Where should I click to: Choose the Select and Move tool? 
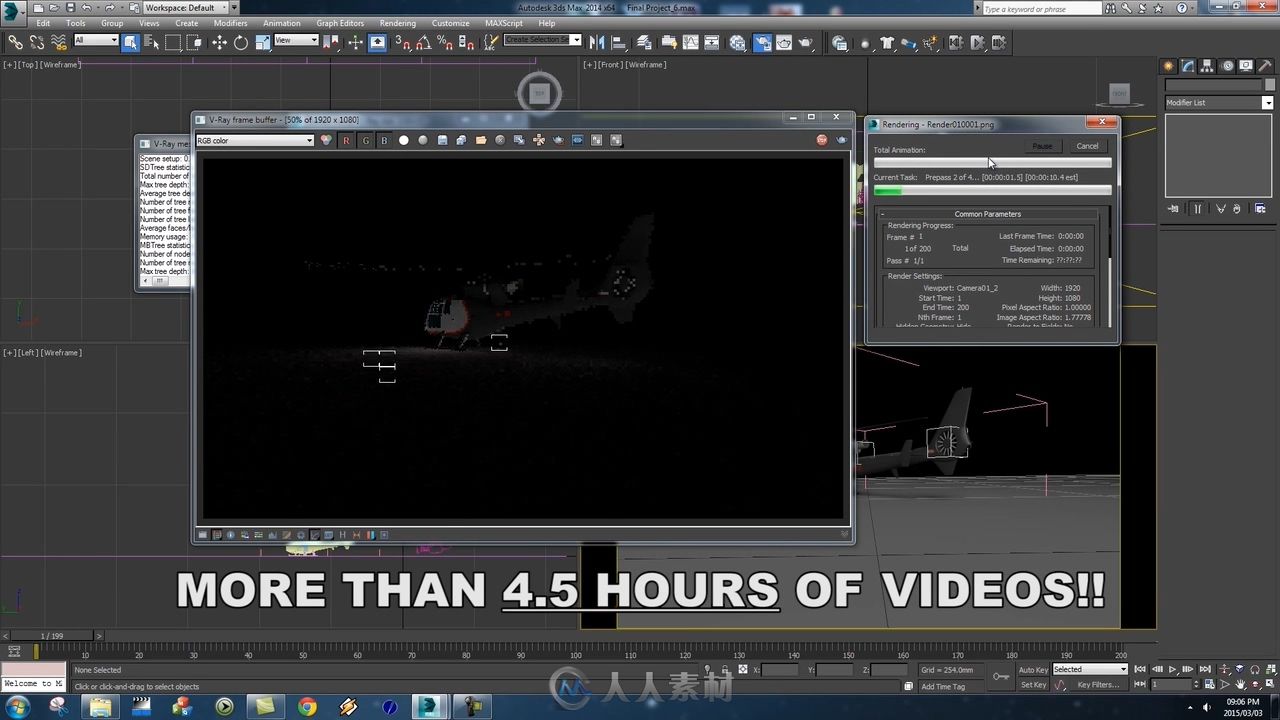coord(219,43)
